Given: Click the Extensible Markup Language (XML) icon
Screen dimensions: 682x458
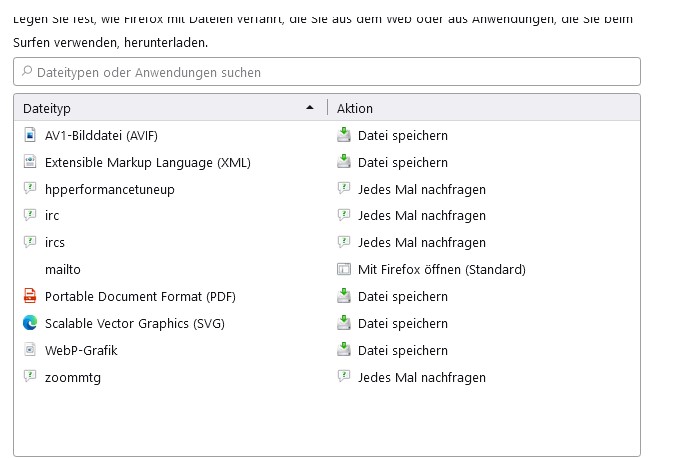Looking at the screenshot, I should pos(29,162).
